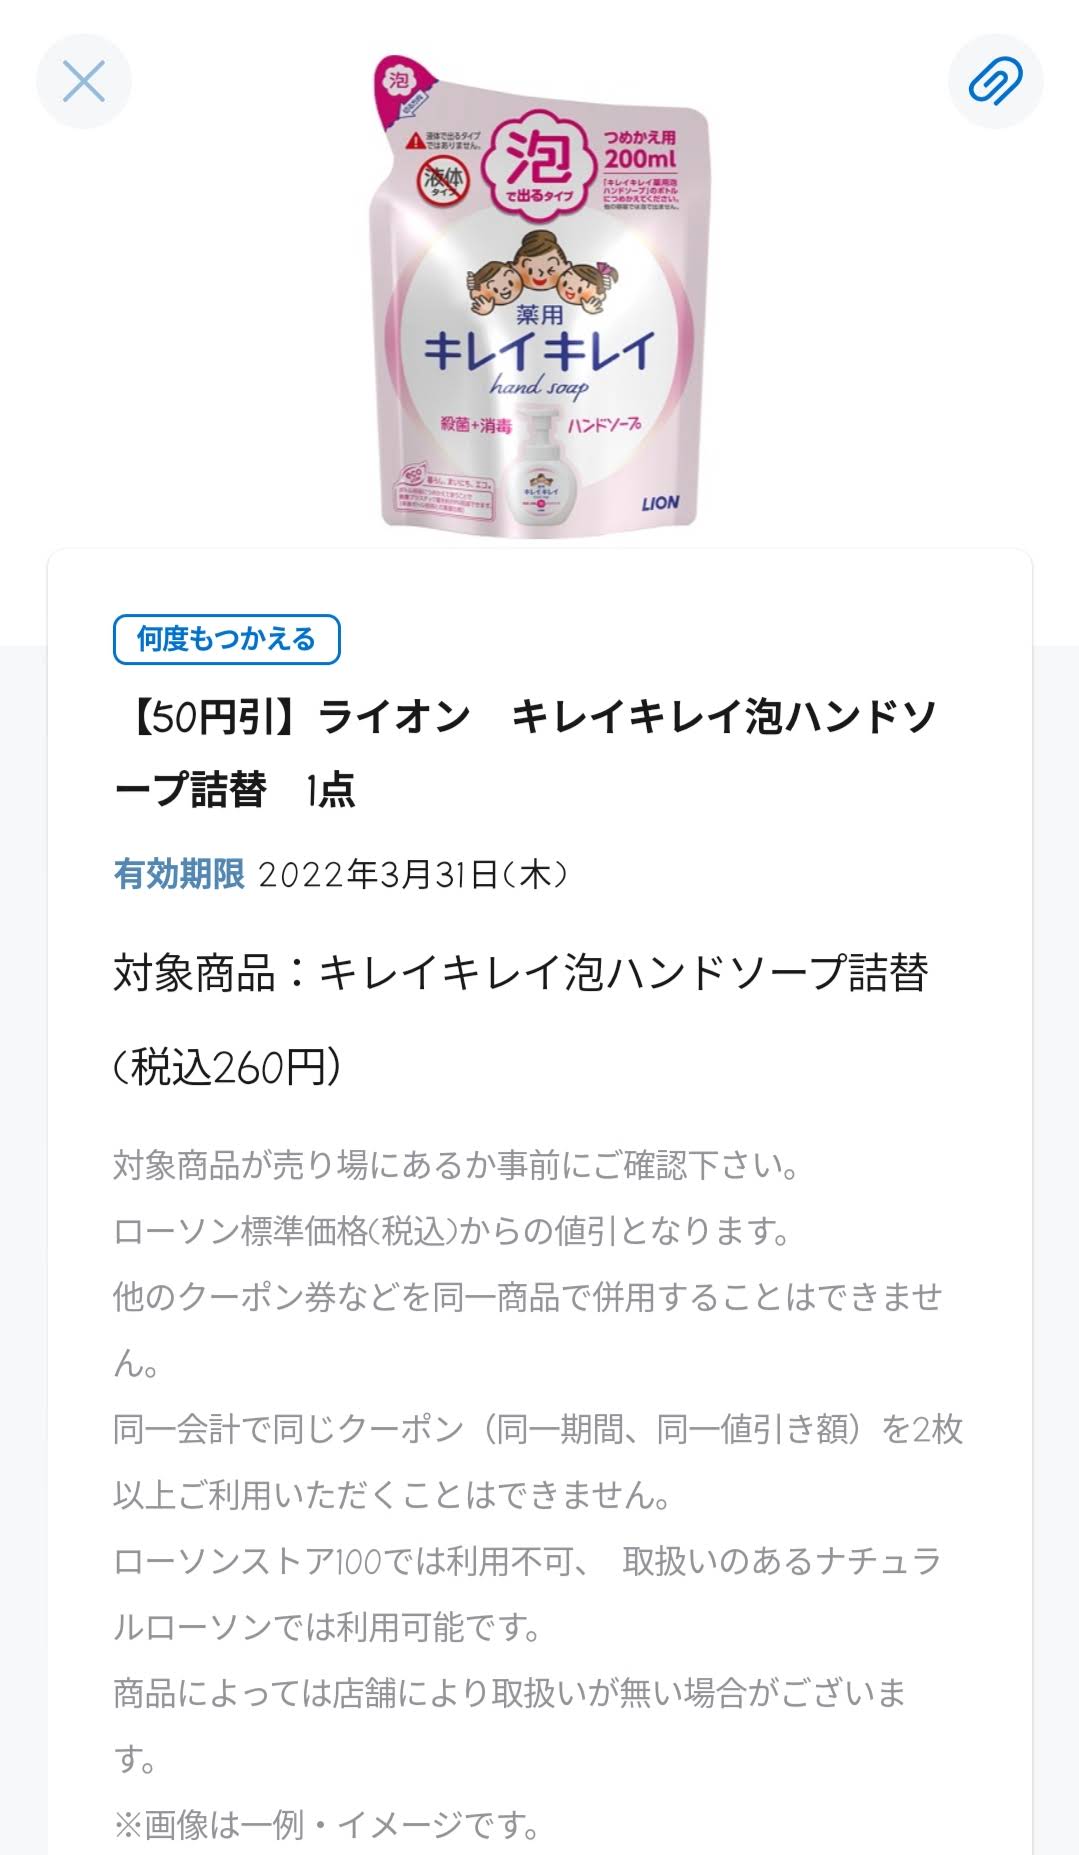
Task: Close the coupon detail with the X icon
Action: pos(84,81)
